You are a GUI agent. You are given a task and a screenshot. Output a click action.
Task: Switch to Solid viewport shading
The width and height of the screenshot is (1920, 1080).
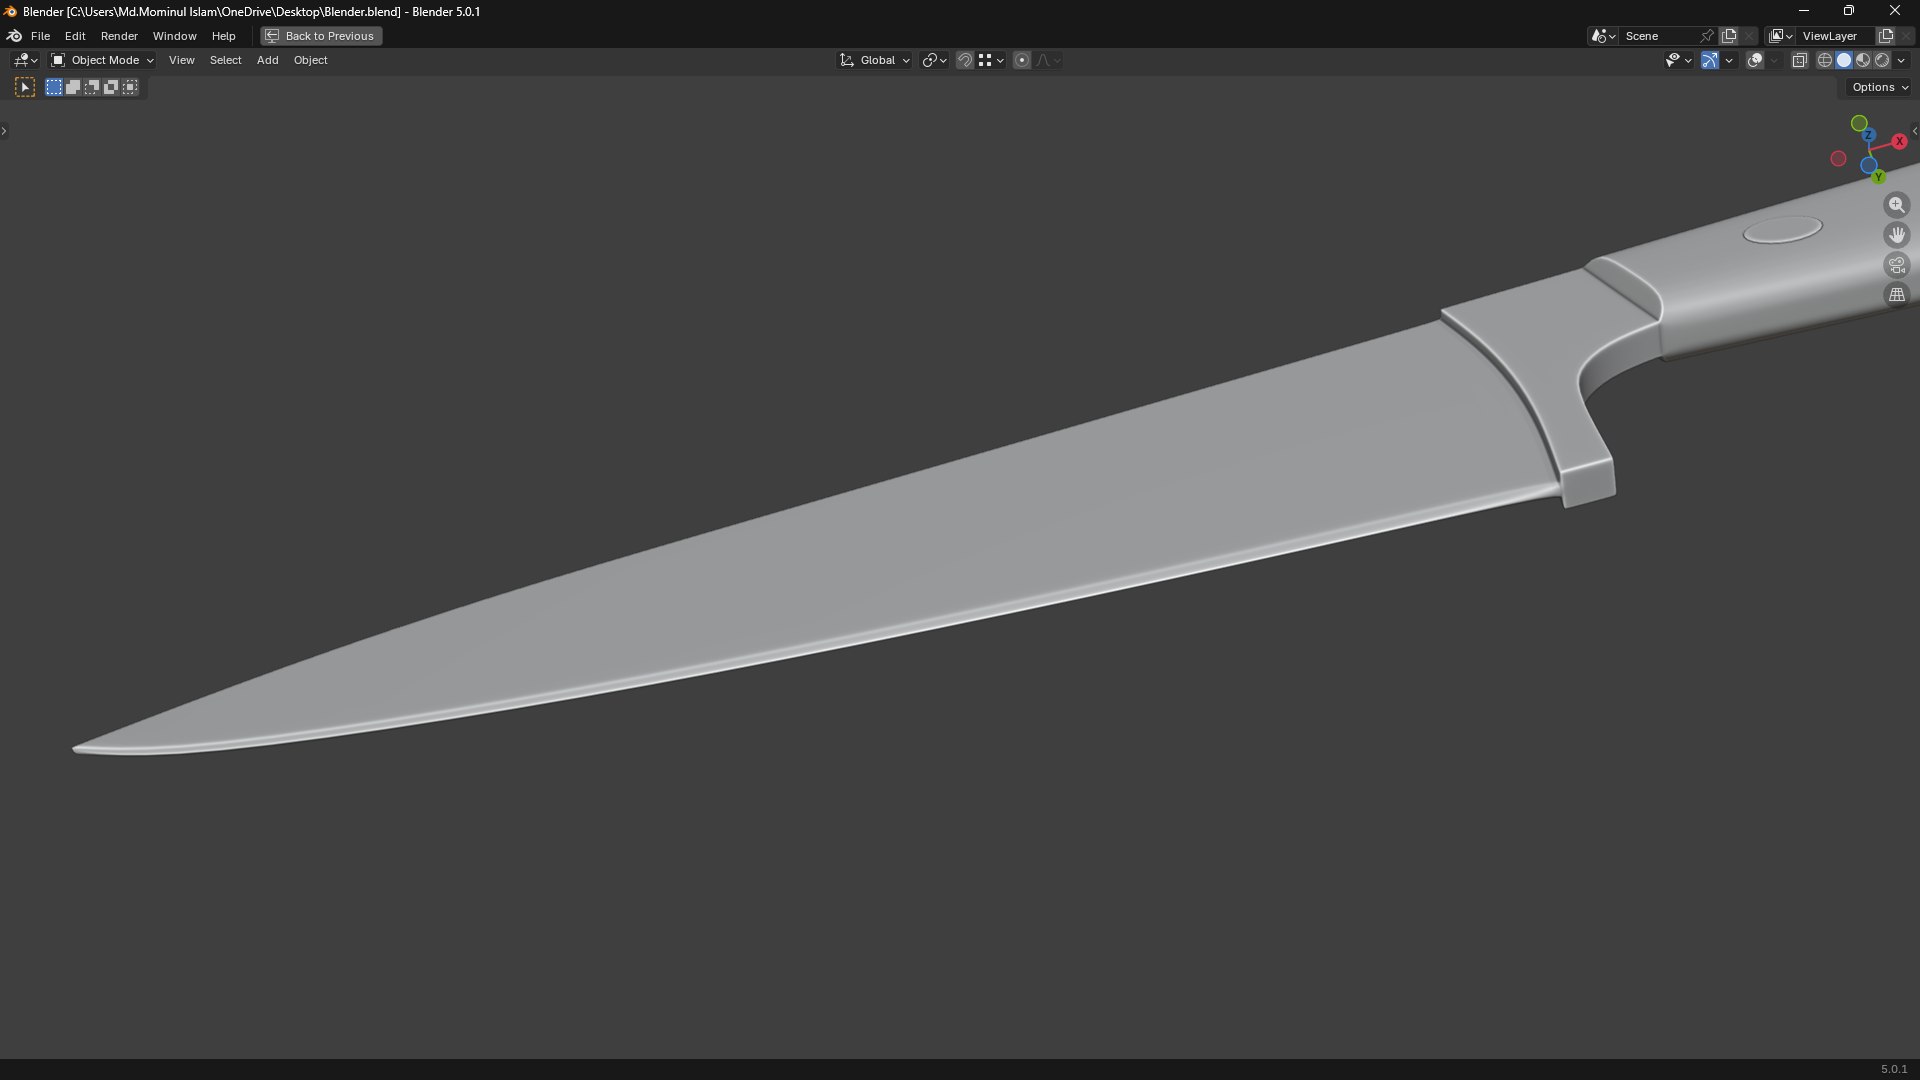point(1844,61)
